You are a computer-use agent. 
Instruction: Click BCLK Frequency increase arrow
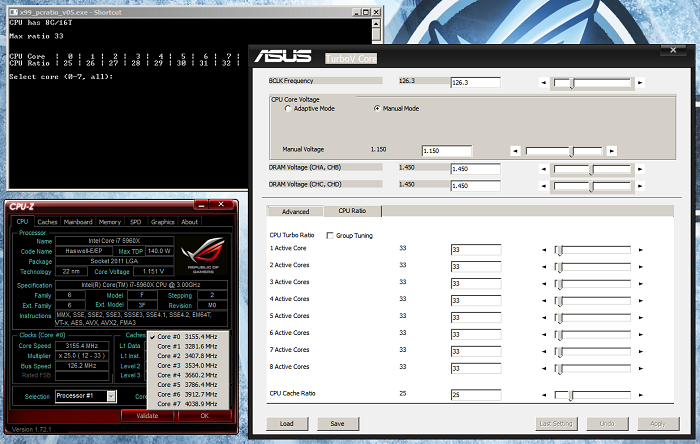click(640, 83)
